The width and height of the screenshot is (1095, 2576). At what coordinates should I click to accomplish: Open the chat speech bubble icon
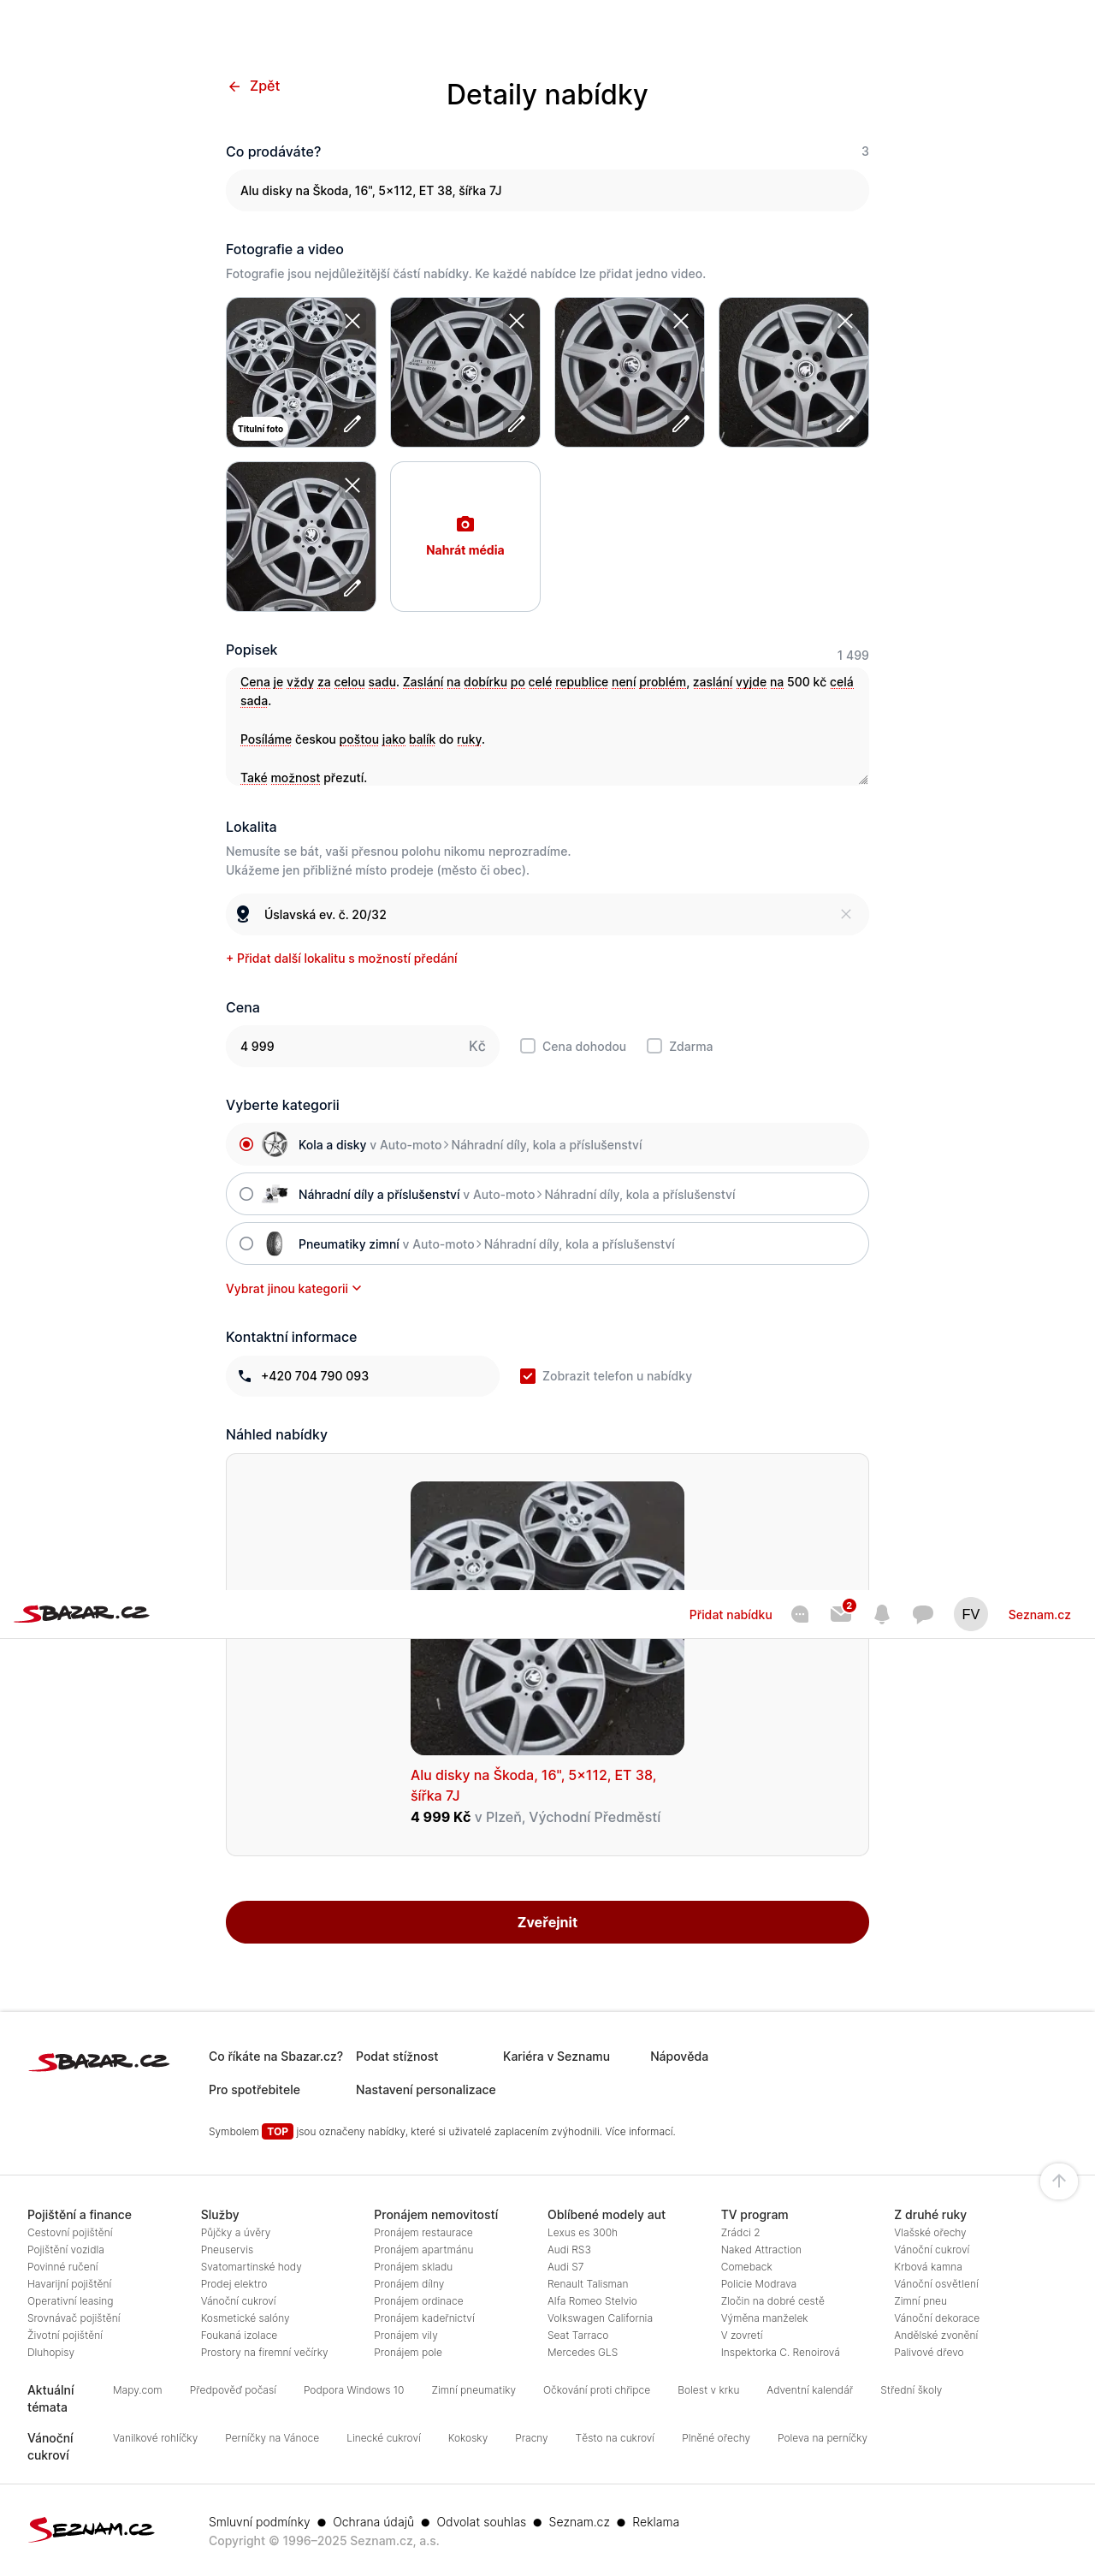(x=923, y=1614)
